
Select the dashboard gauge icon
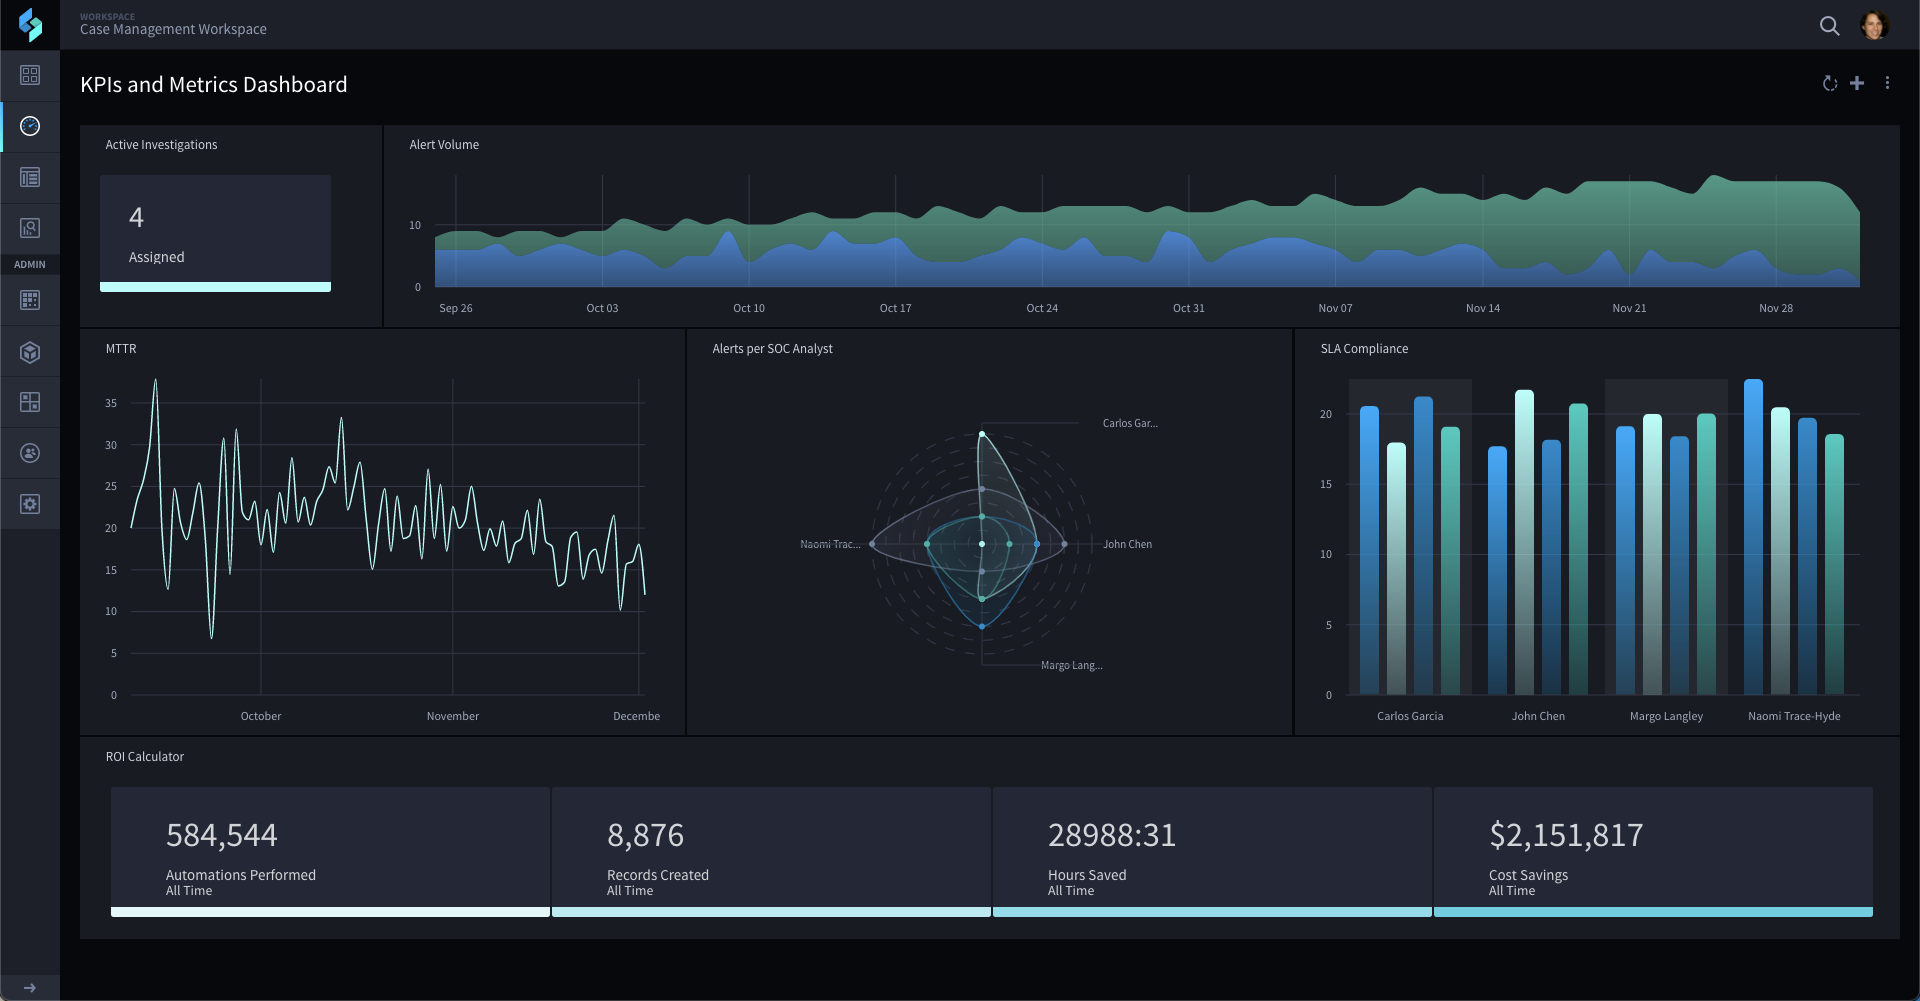pyautogui.click(x=30, y=126)
